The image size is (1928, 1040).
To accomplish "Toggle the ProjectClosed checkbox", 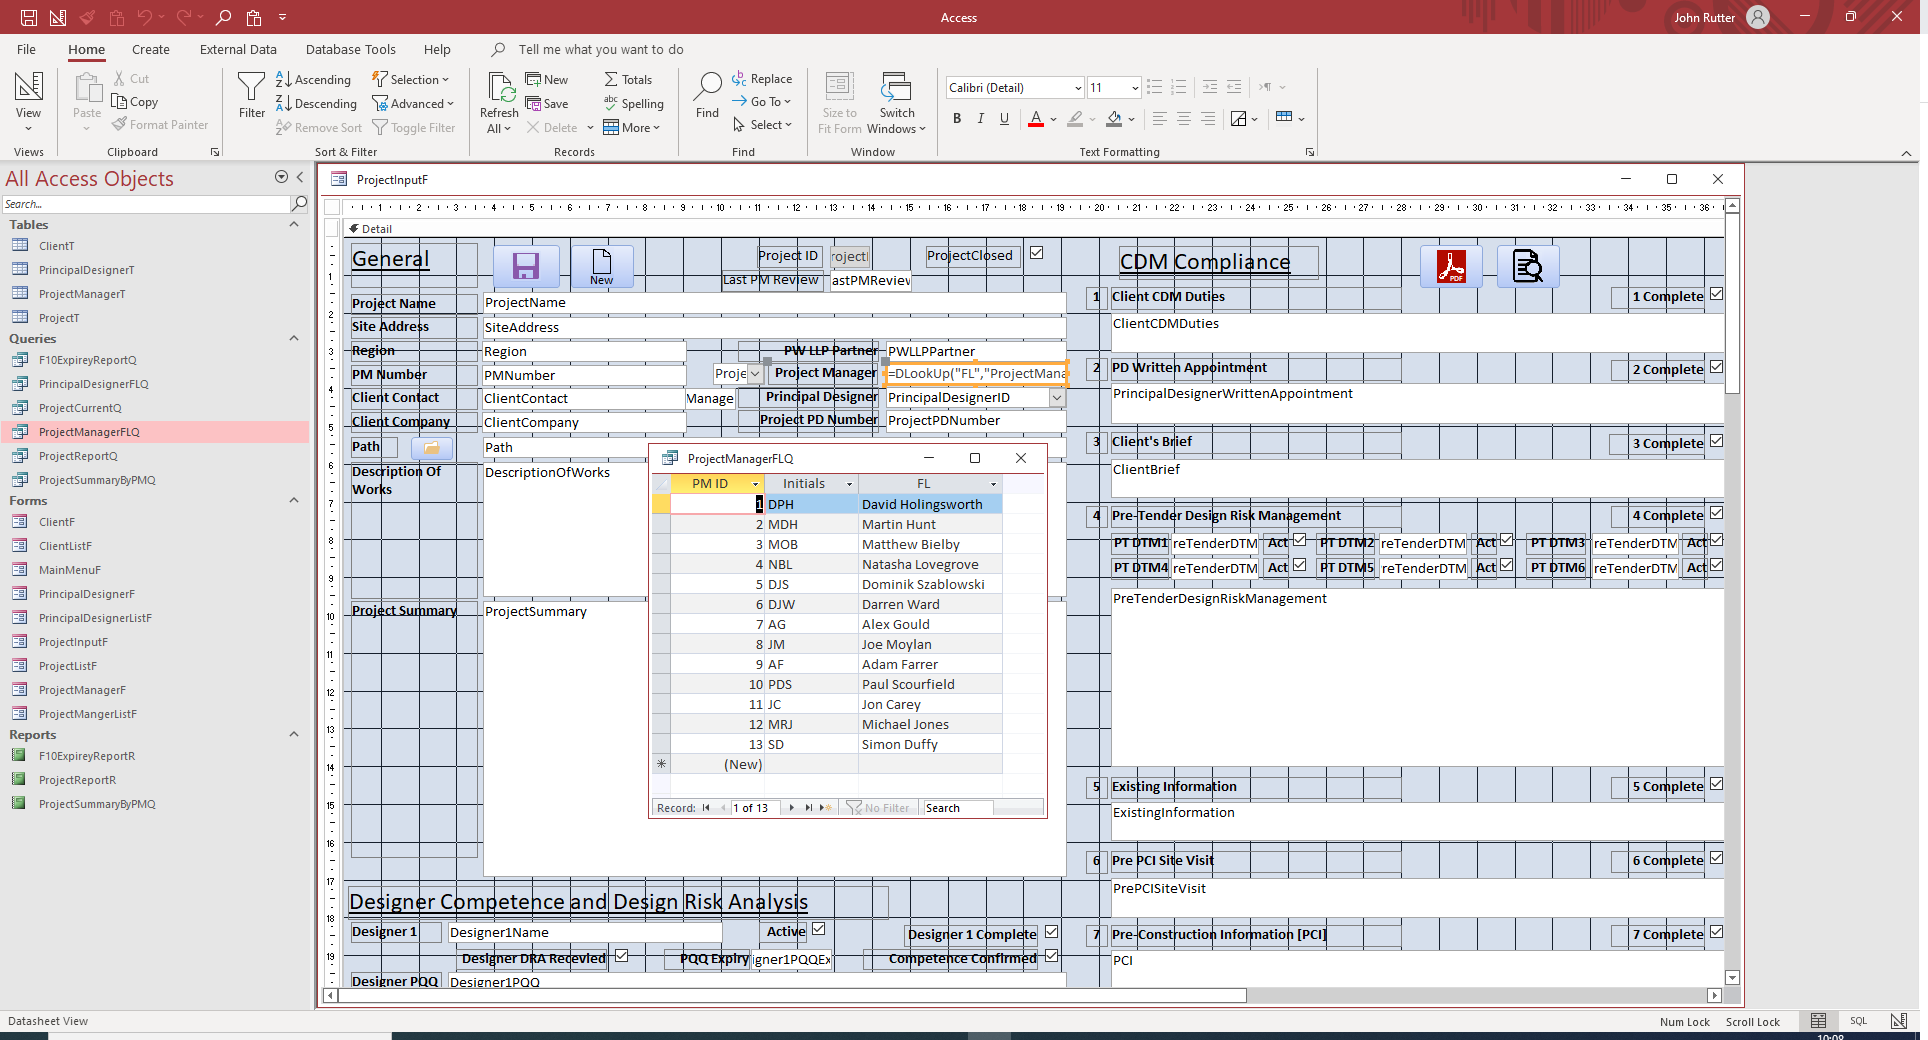I will coord(1037,253).
